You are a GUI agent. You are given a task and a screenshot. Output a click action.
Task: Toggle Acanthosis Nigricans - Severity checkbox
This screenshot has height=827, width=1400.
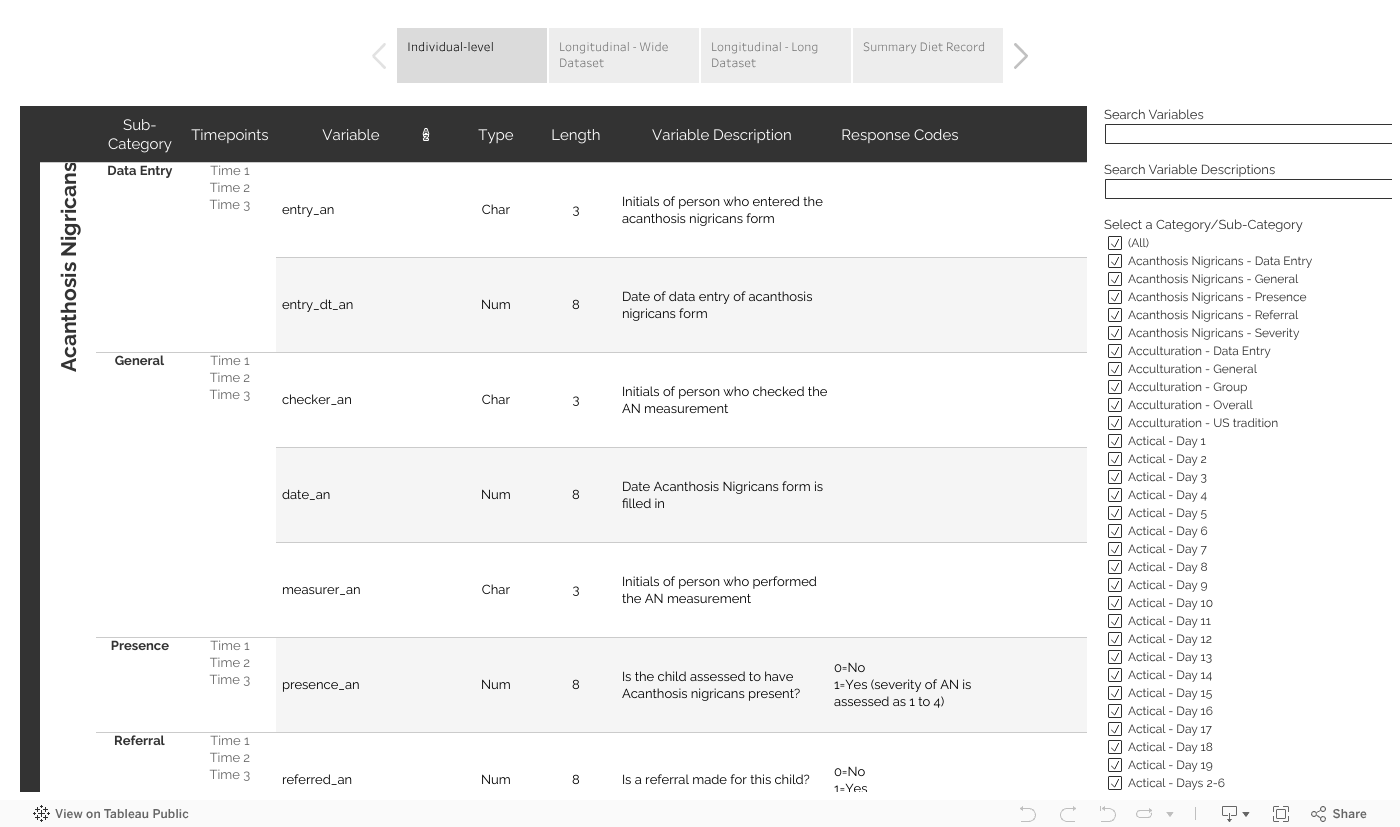(1115, 333)
